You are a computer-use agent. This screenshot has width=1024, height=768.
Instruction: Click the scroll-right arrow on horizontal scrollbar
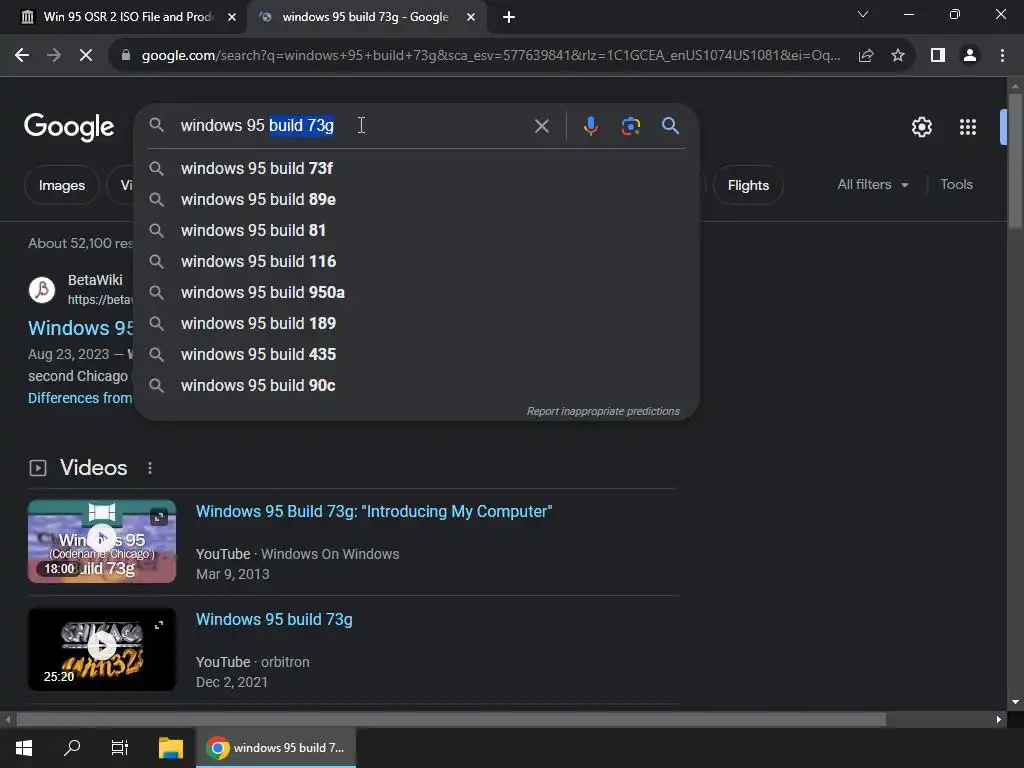(x=999, y=720)
